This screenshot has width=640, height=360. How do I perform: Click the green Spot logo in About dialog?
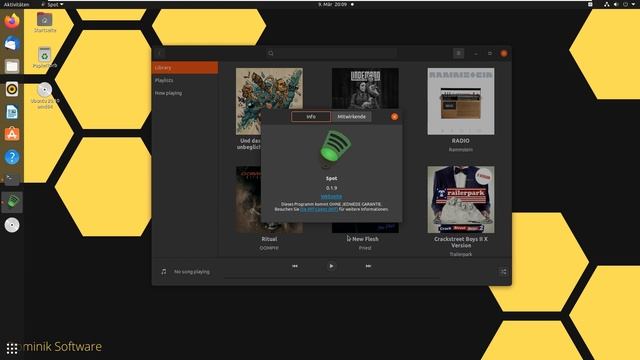tap(335, 149)
